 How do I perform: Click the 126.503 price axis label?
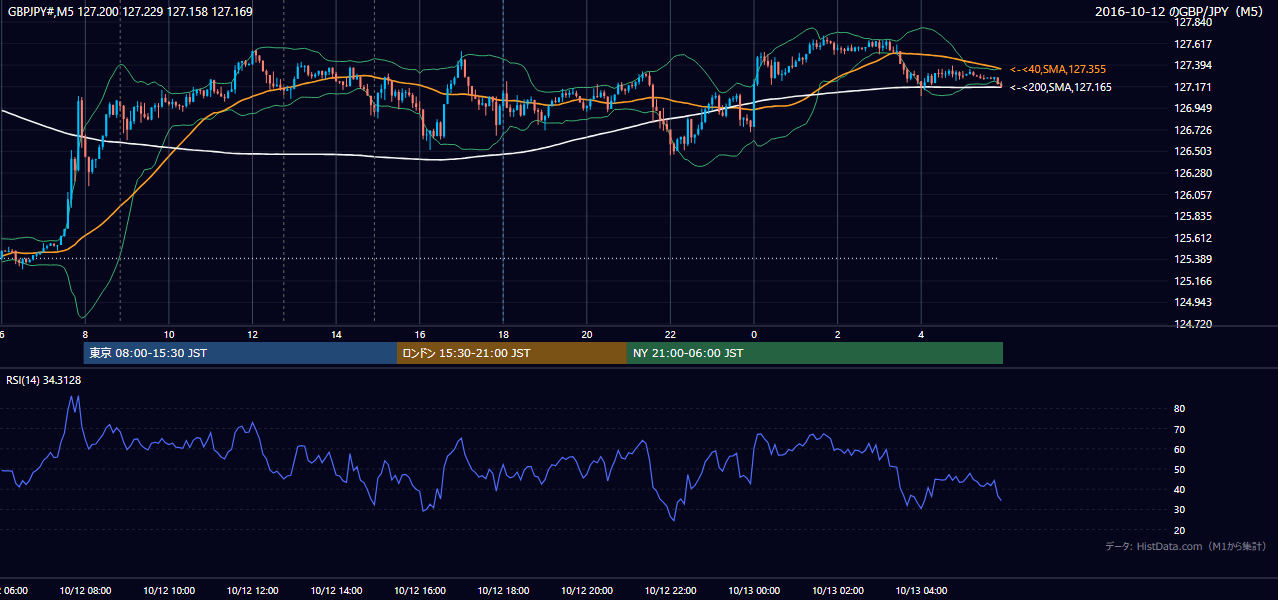(x=1192, y=151)
